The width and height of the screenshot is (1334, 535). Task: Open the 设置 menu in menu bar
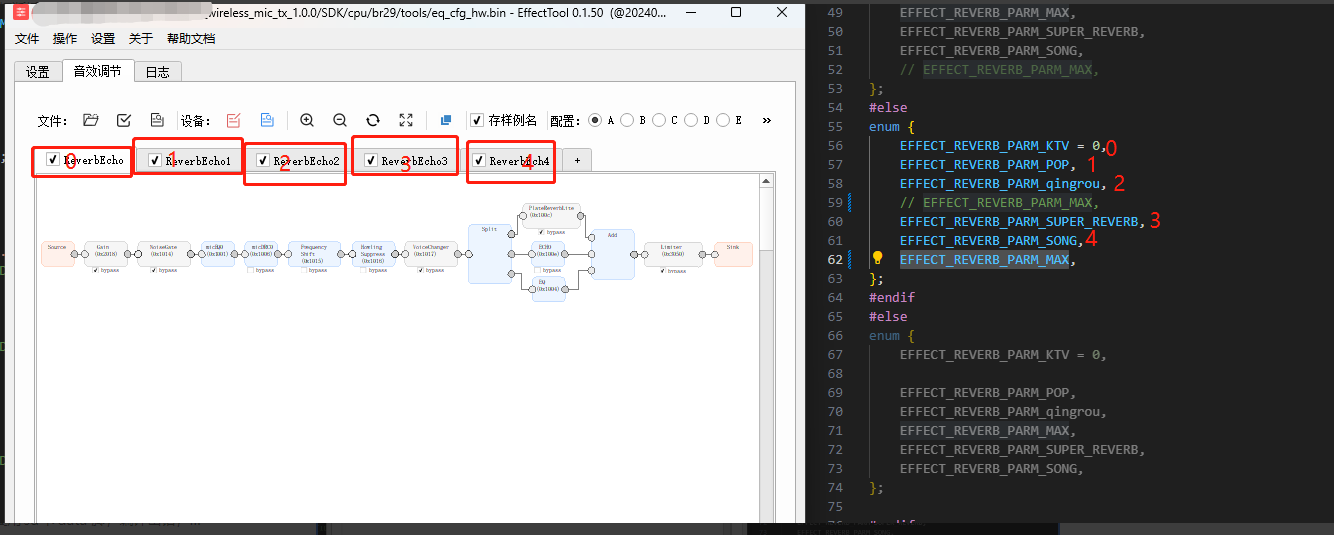(103, 39)
